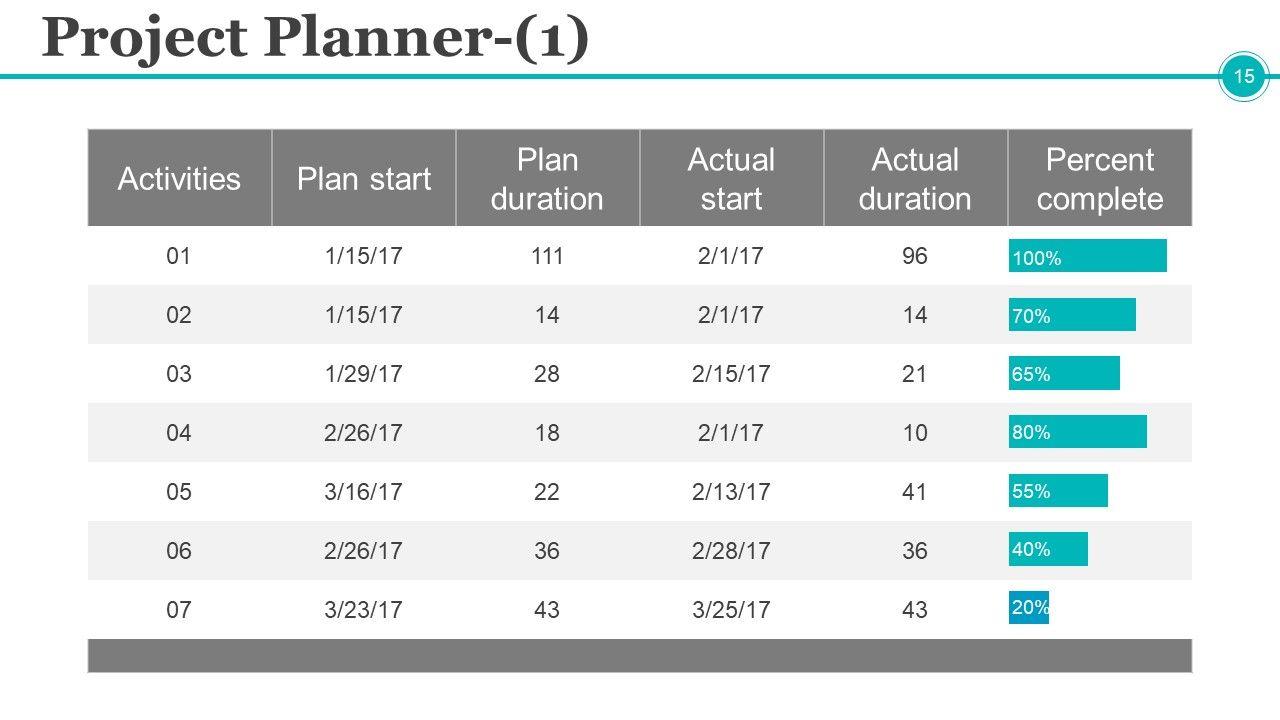Select the 65% completion bar

point(1064,373)
